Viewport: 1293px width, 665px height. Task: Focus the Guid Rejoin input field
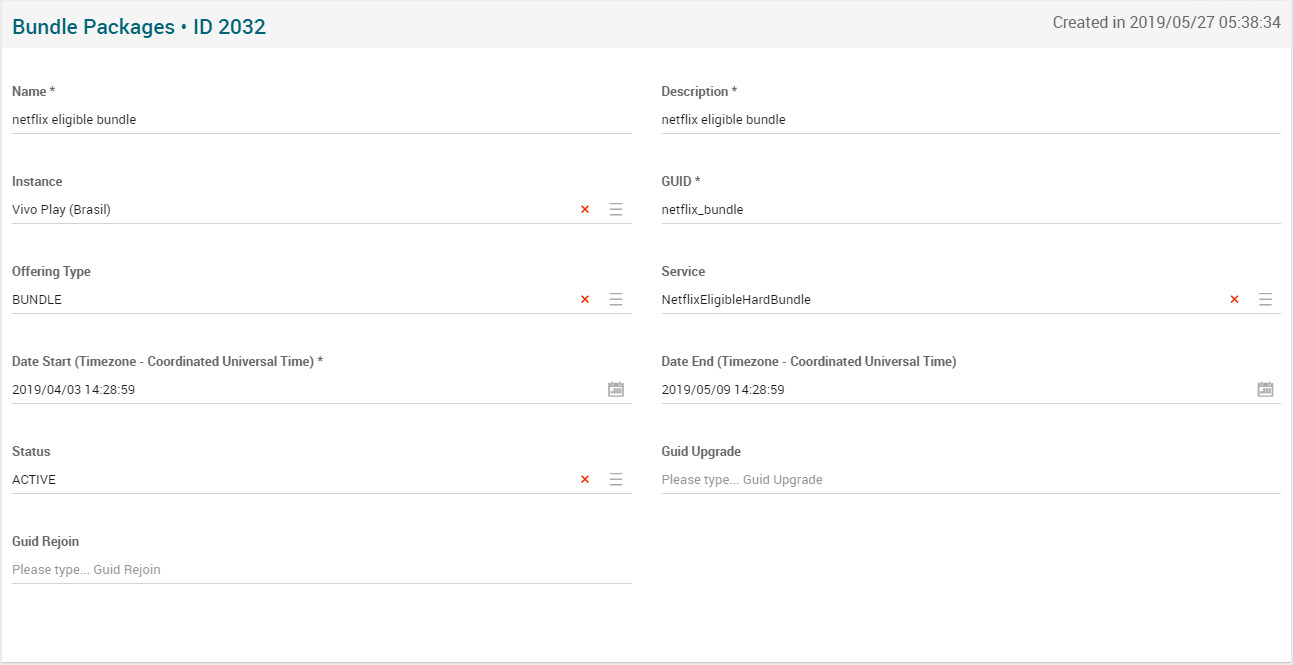point(320,570)
